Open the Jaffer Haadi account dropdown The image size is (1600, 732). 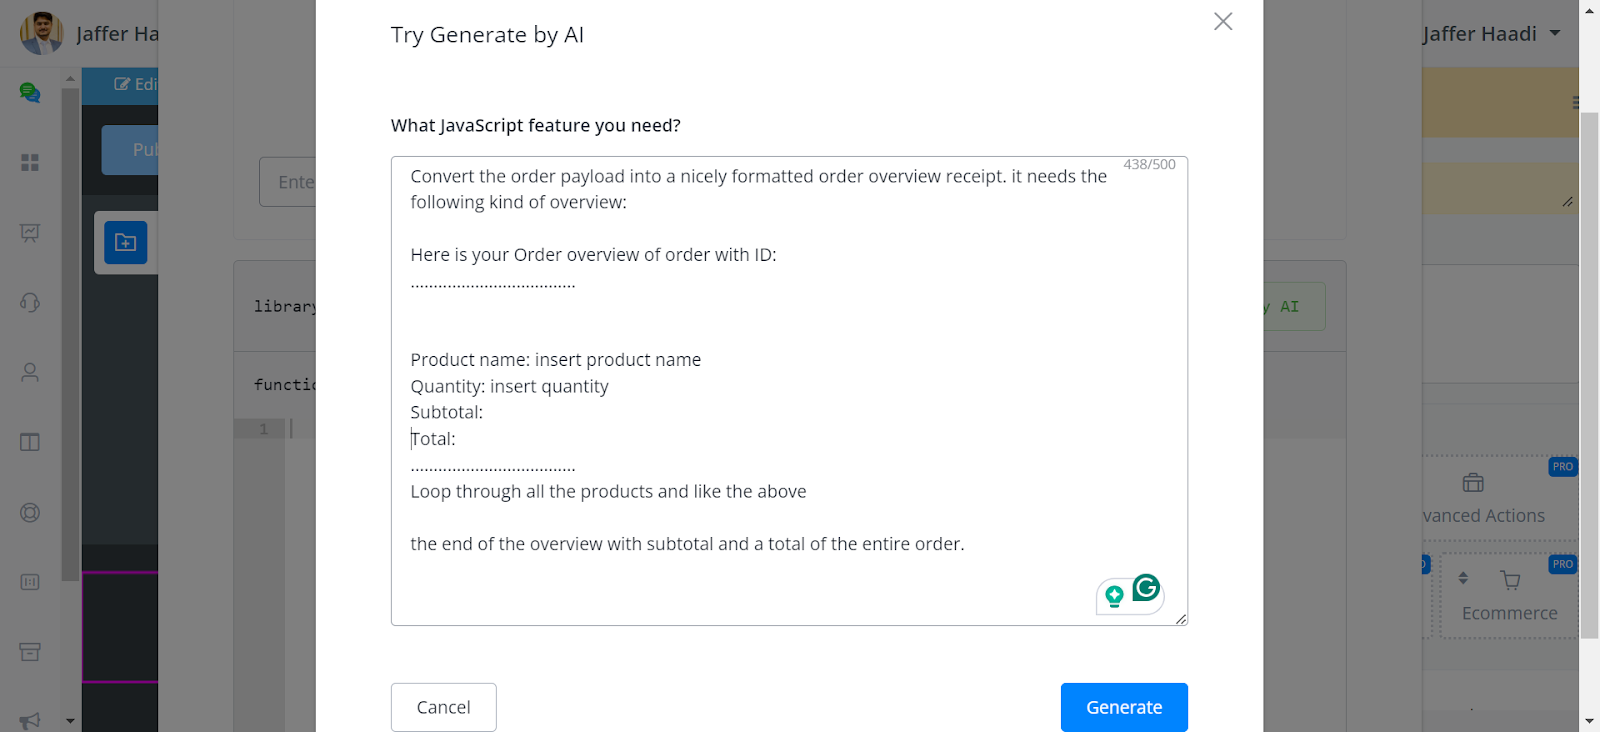pos(1490,34)
